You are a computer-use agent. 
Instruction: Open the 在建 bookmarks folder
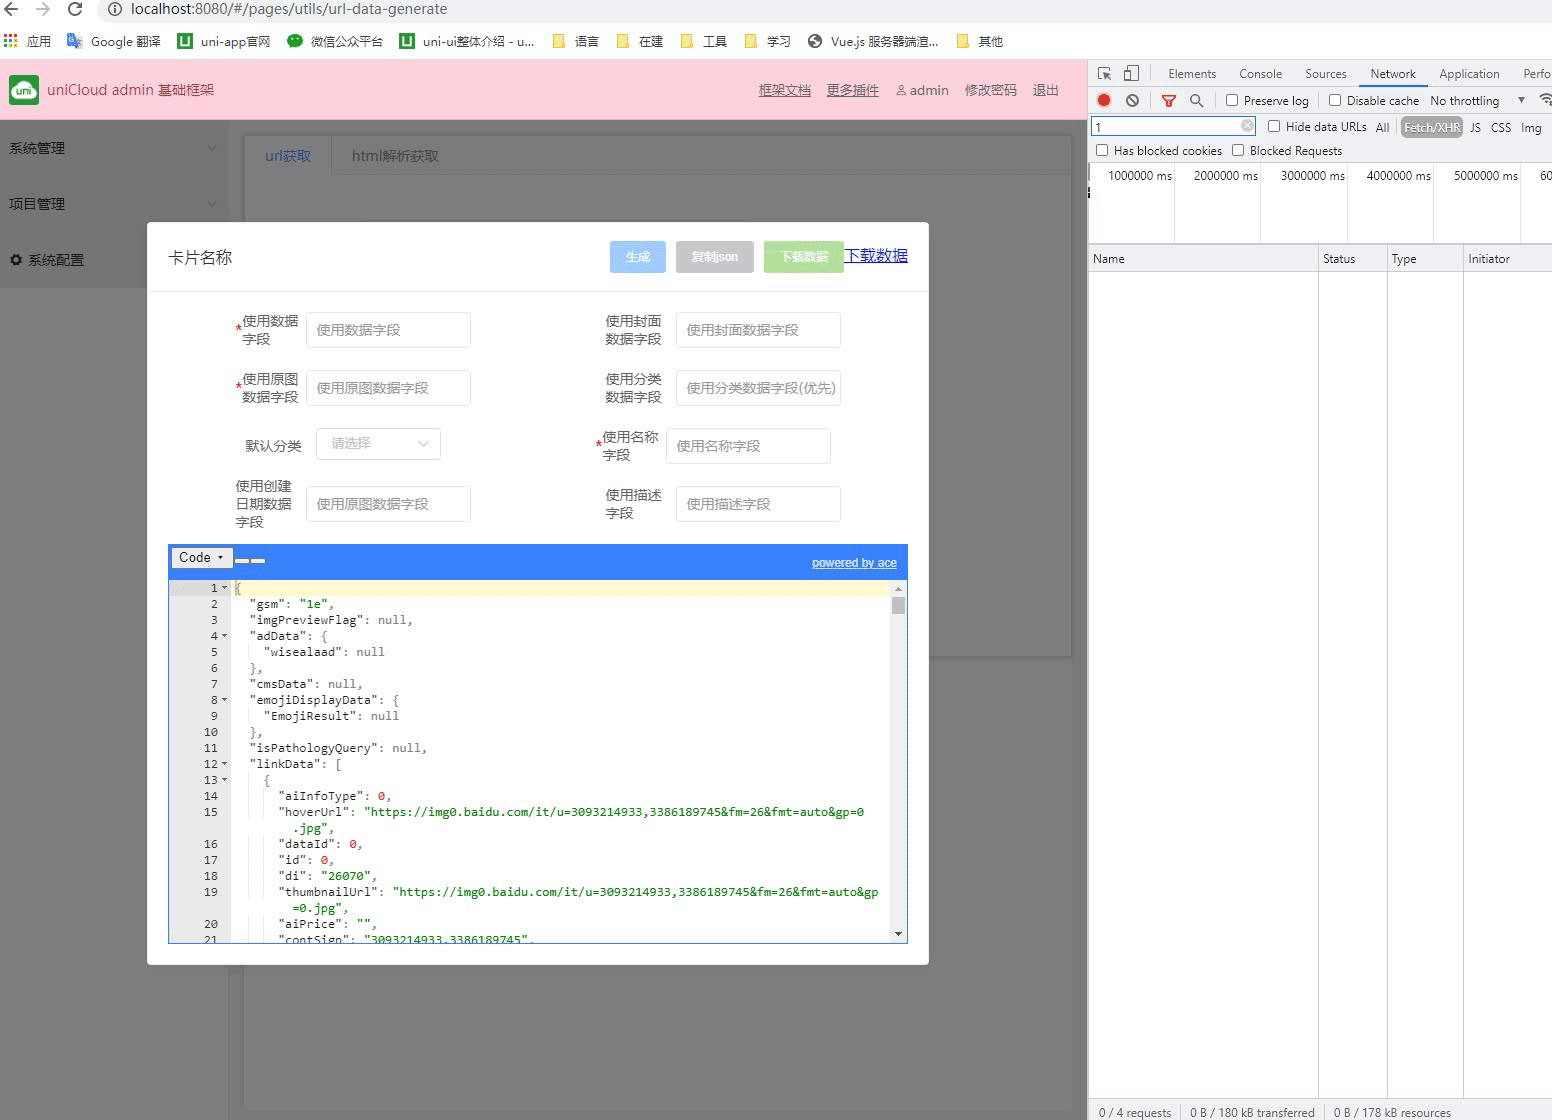639,41
